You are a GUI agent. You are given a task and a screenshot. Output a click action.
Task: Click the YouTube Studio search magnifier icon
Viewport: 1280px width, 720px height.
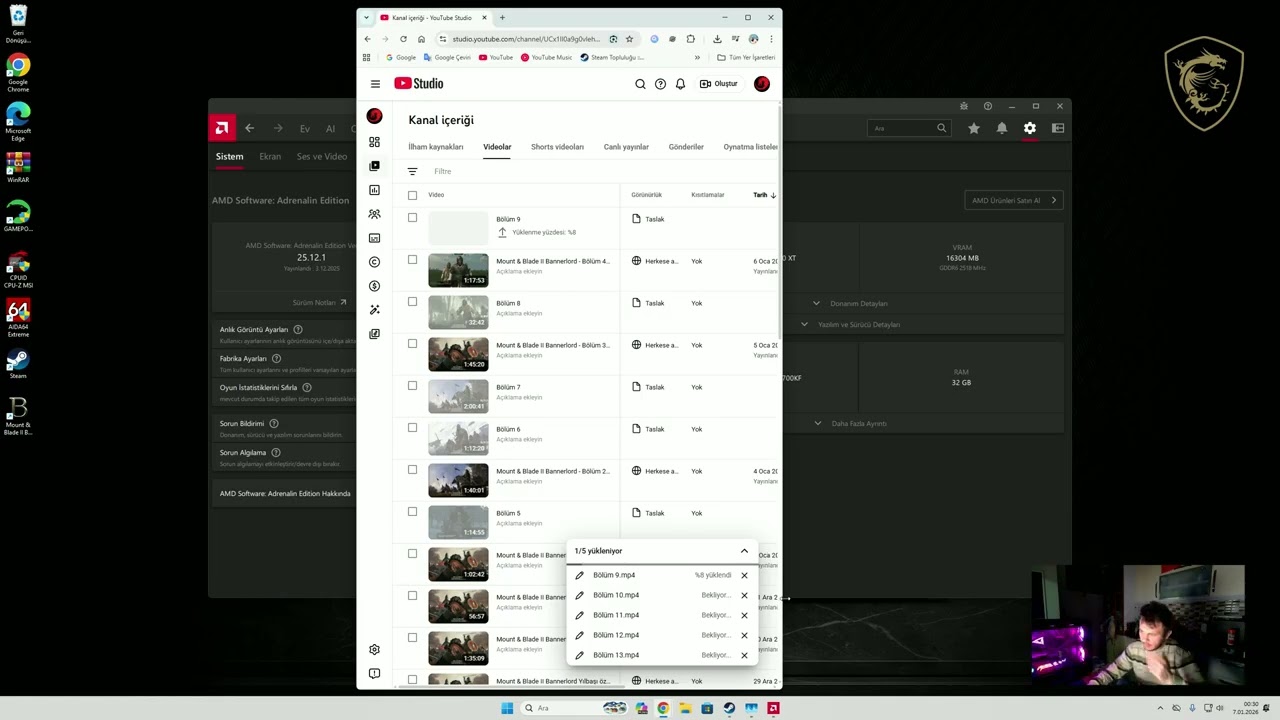pos(640,84)
